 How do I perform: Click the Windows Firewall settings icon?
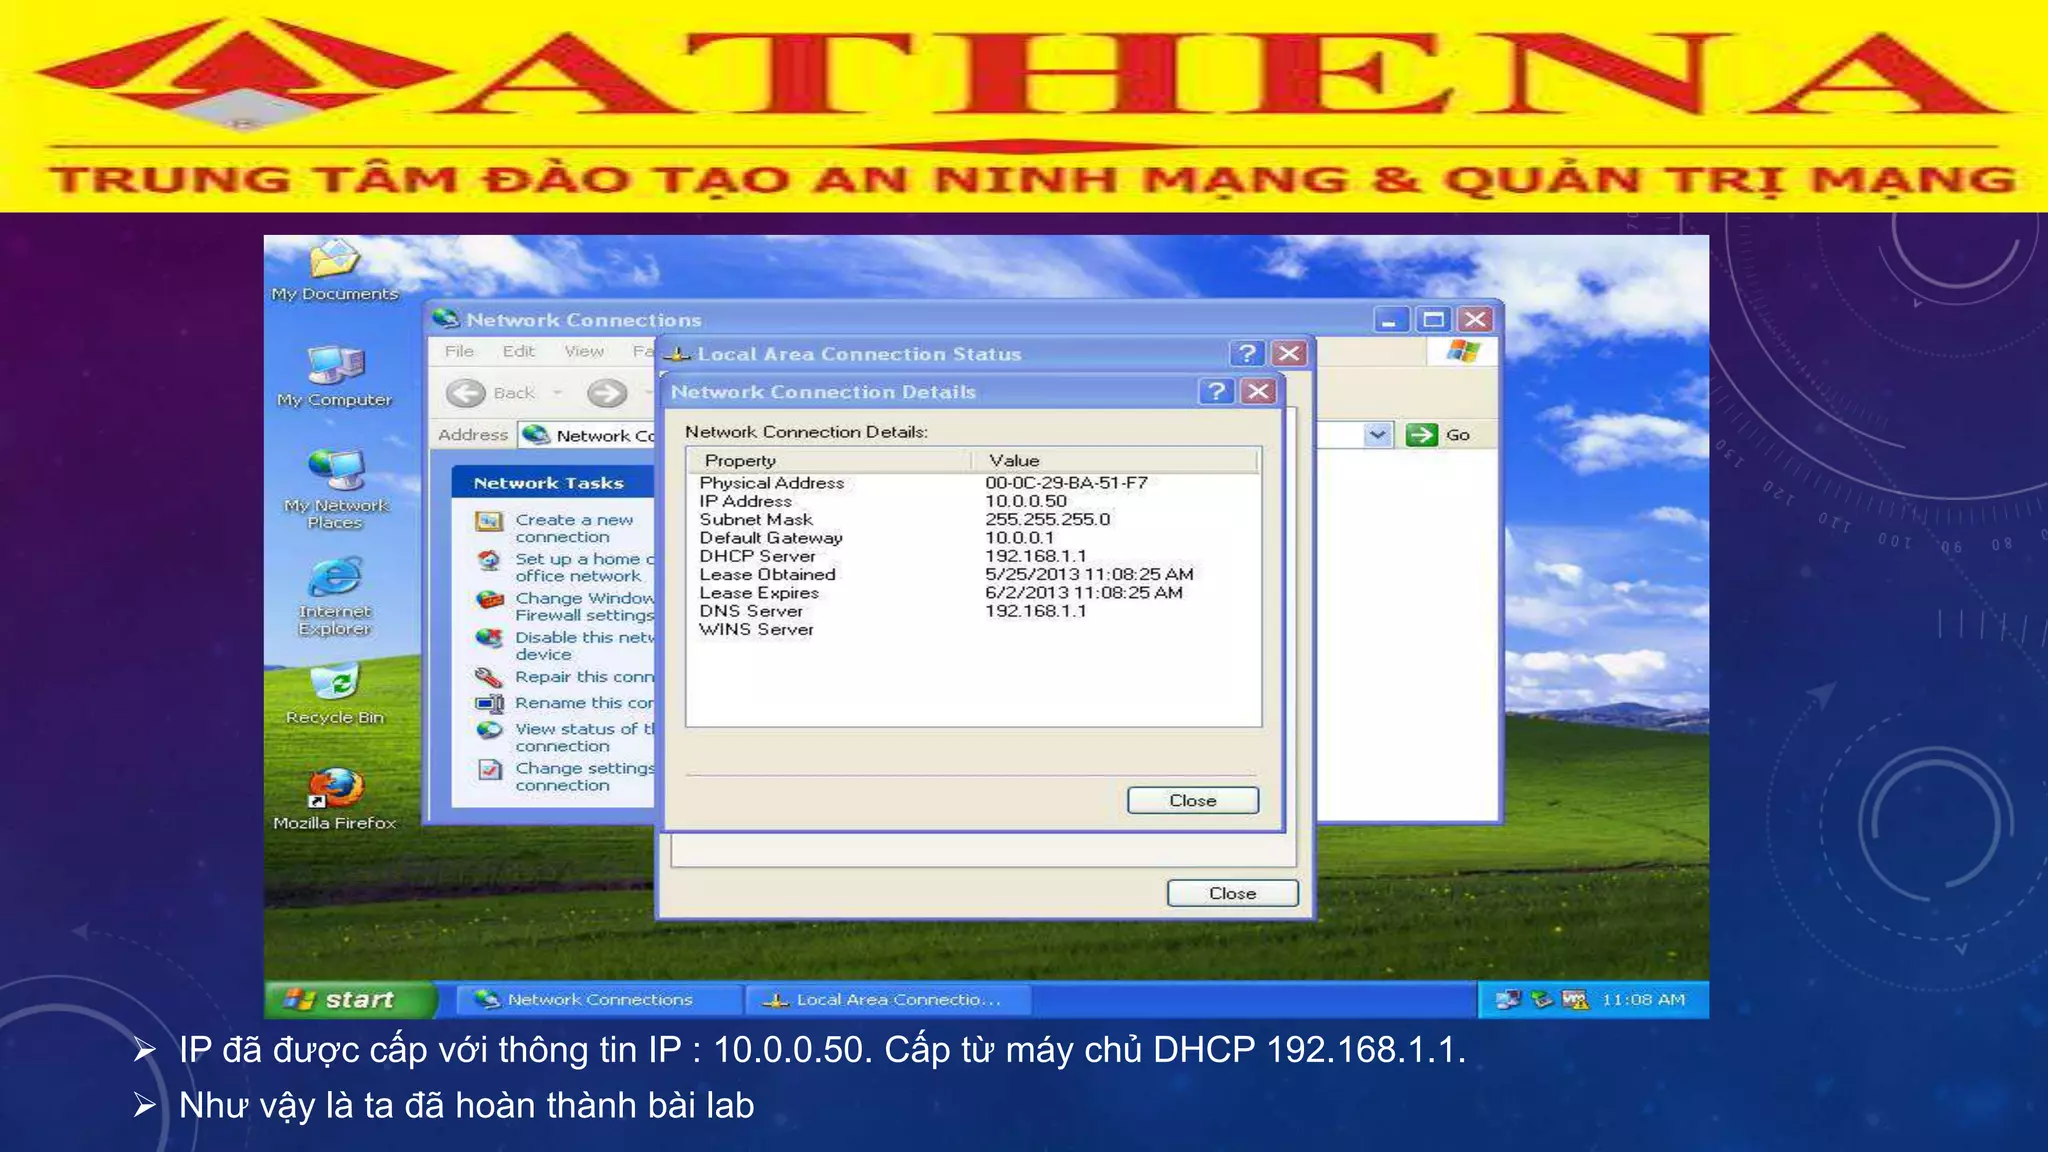pos(489,599)
